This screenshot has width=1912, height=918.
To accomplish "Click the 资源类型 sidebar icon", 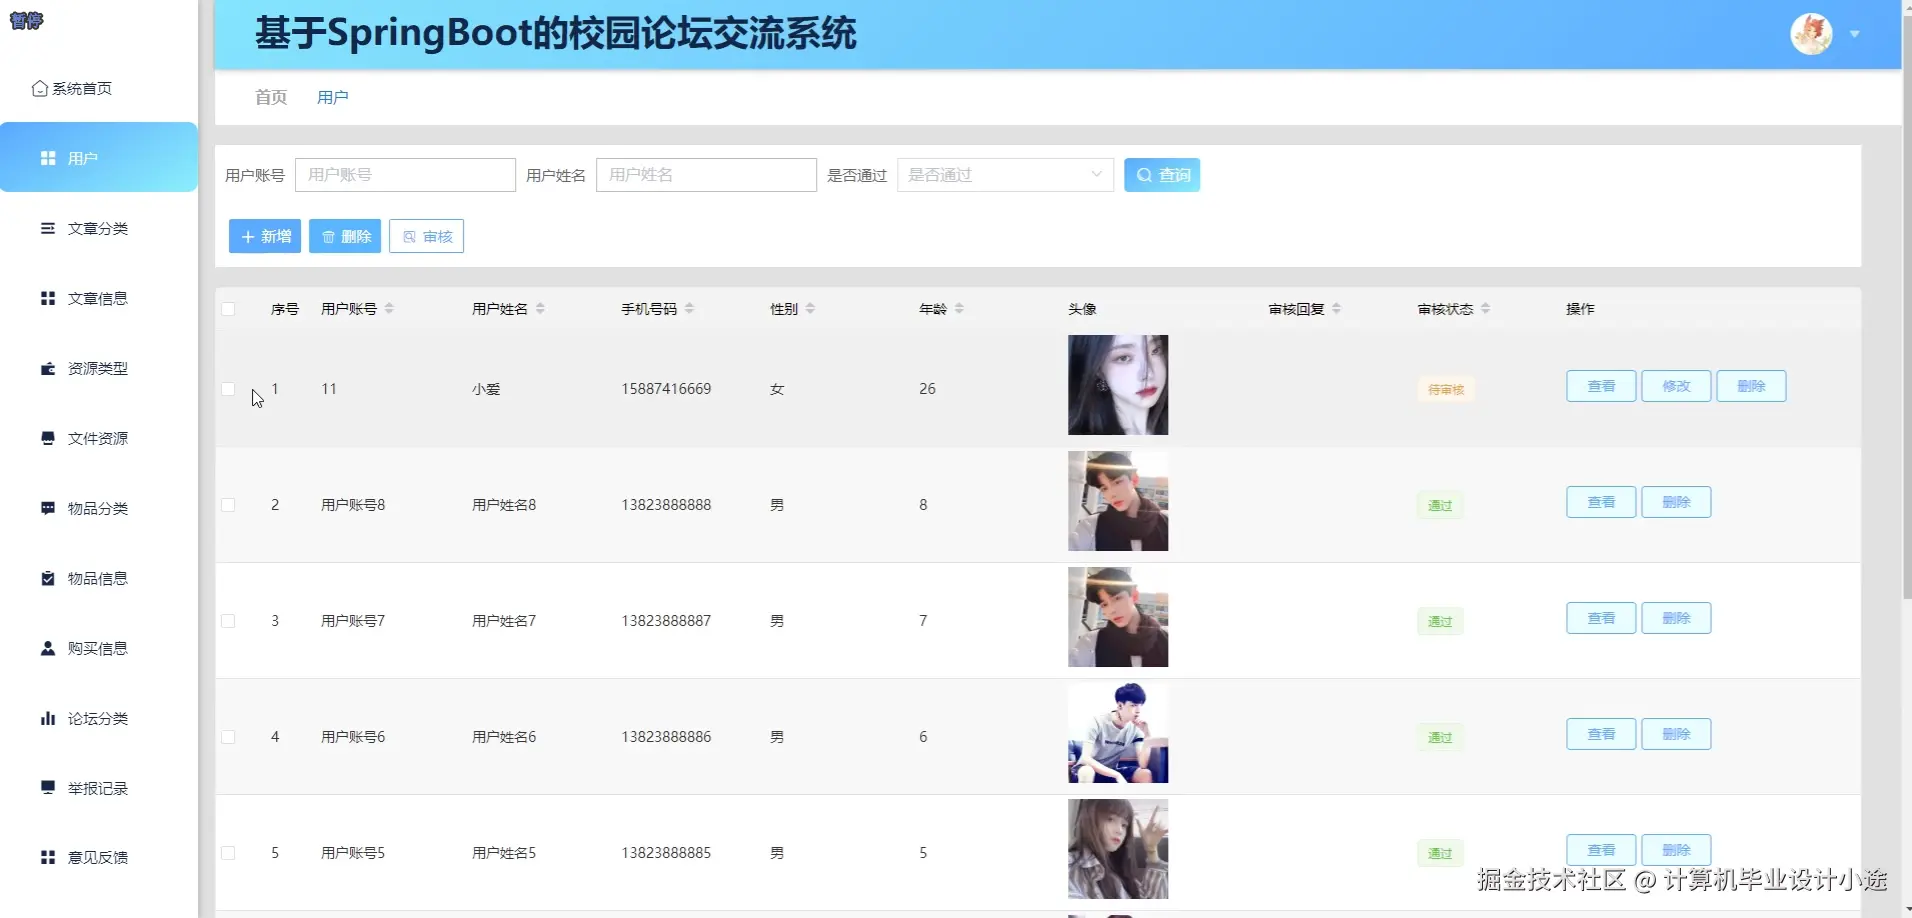I will 47,368.
